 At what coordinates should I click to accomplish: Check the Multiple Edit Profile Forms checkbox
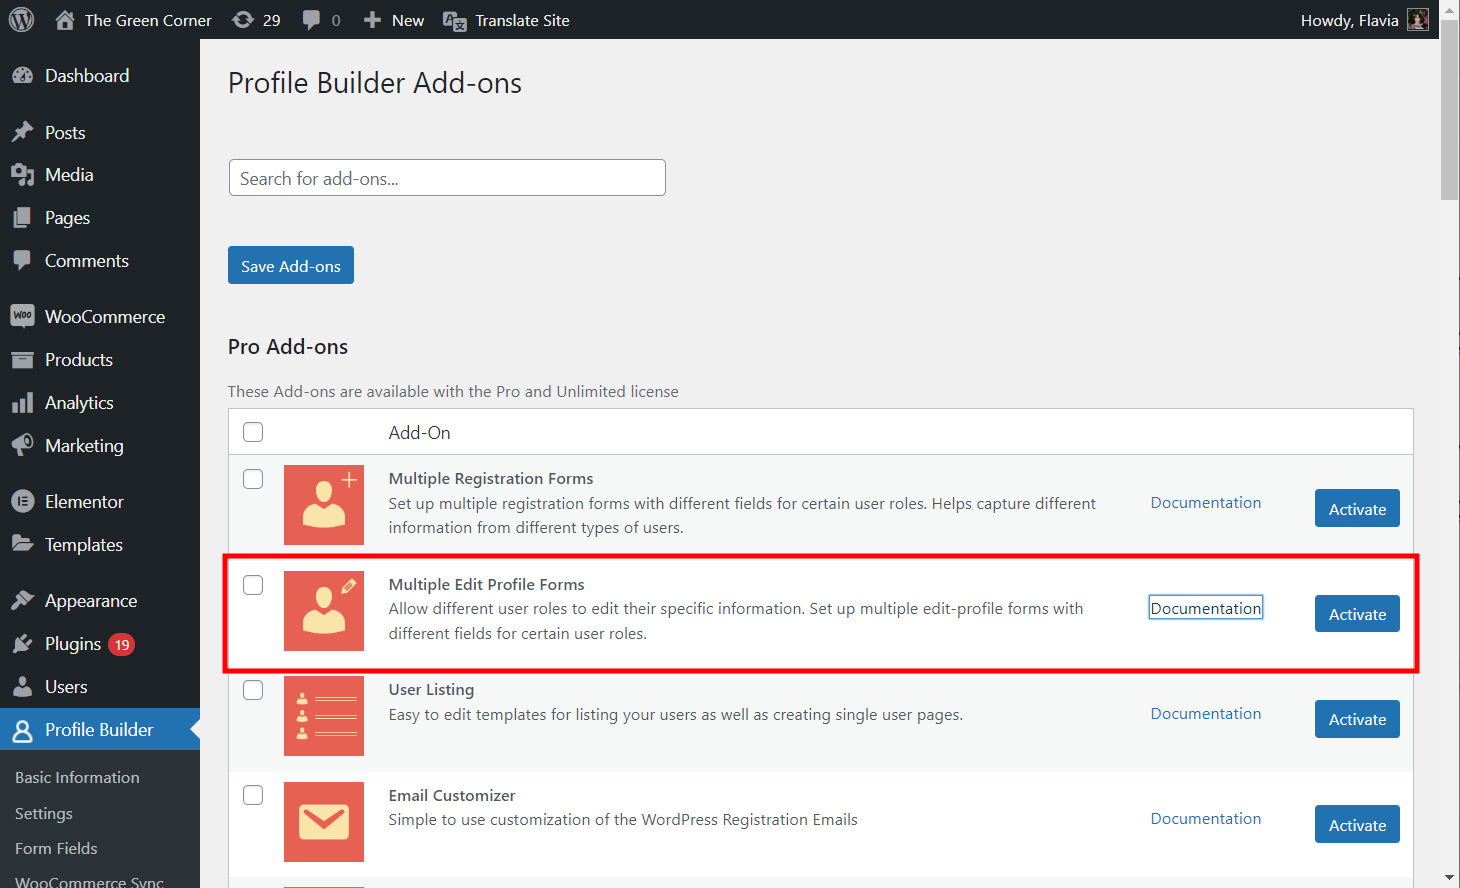[253, 585]
